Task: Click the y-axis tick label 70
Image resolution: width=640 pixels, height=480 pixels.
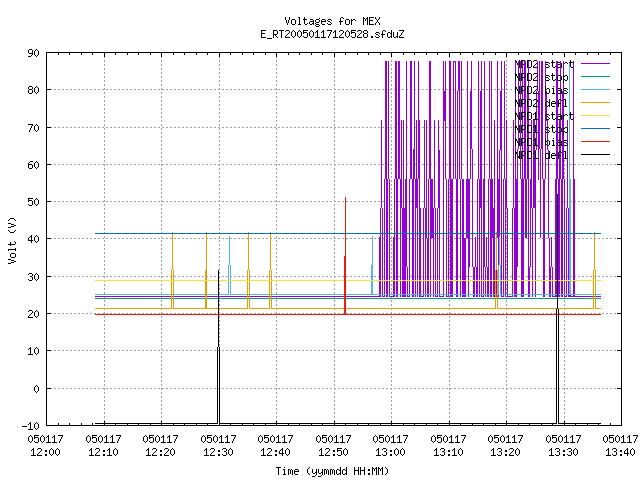Action: tap(33, 128)
